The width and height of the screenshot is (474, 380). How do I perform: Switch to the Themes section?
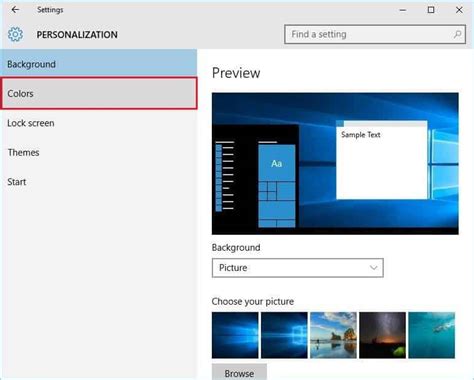99,152
